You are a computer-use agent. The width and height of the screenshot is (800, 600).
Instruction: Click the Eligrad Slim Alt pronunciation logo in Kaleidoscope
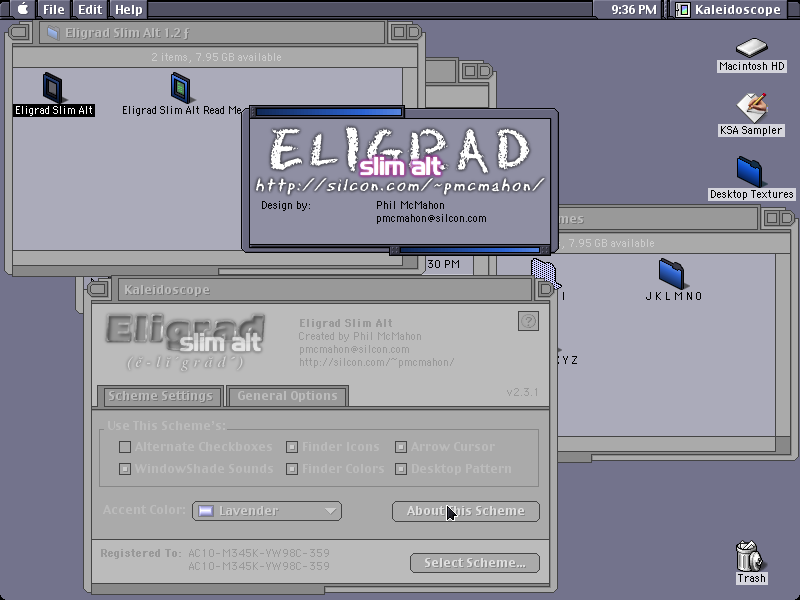[185, 342]
